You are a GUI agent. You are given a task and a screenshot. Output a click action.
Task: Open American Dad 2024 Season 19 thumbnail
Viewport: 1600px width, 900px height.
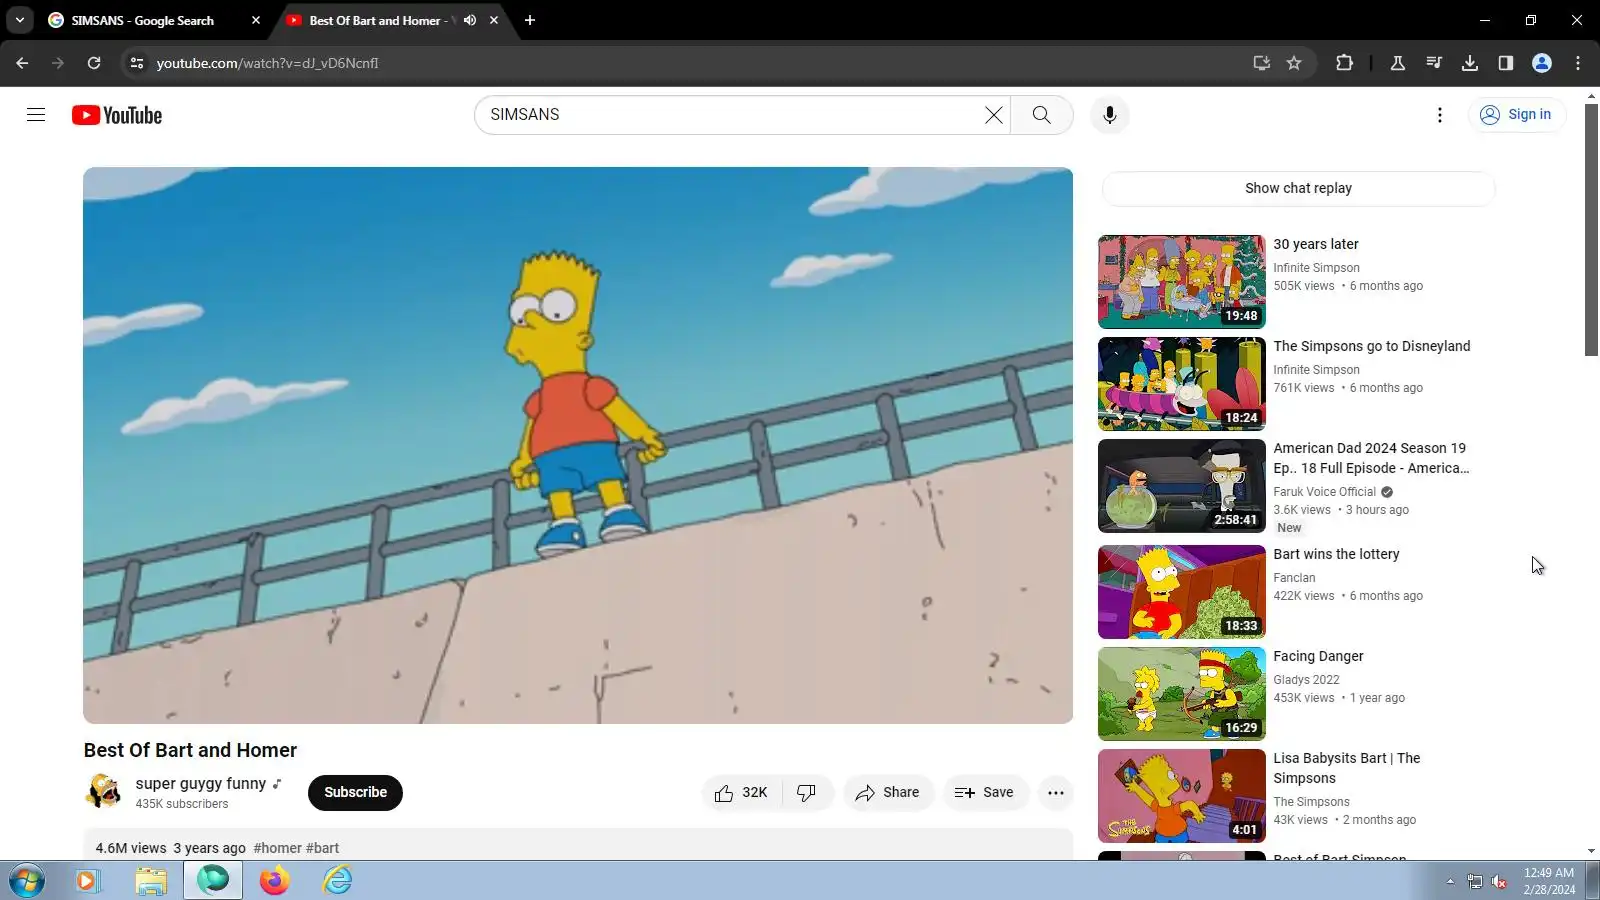1181,486
